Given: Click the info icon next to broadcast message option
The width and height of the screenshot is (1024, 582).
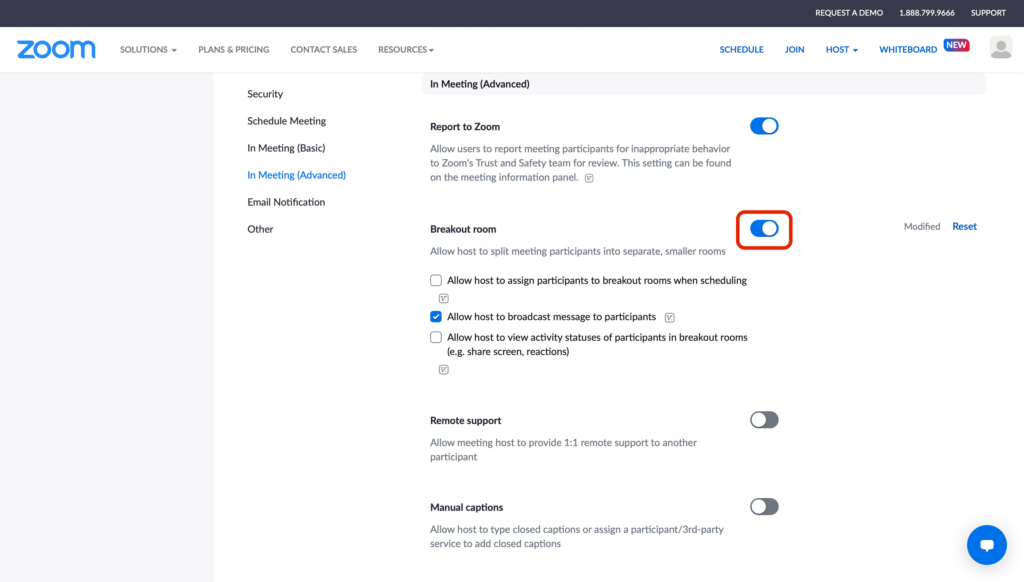Looking at the screenshot, I should [669, 317].
